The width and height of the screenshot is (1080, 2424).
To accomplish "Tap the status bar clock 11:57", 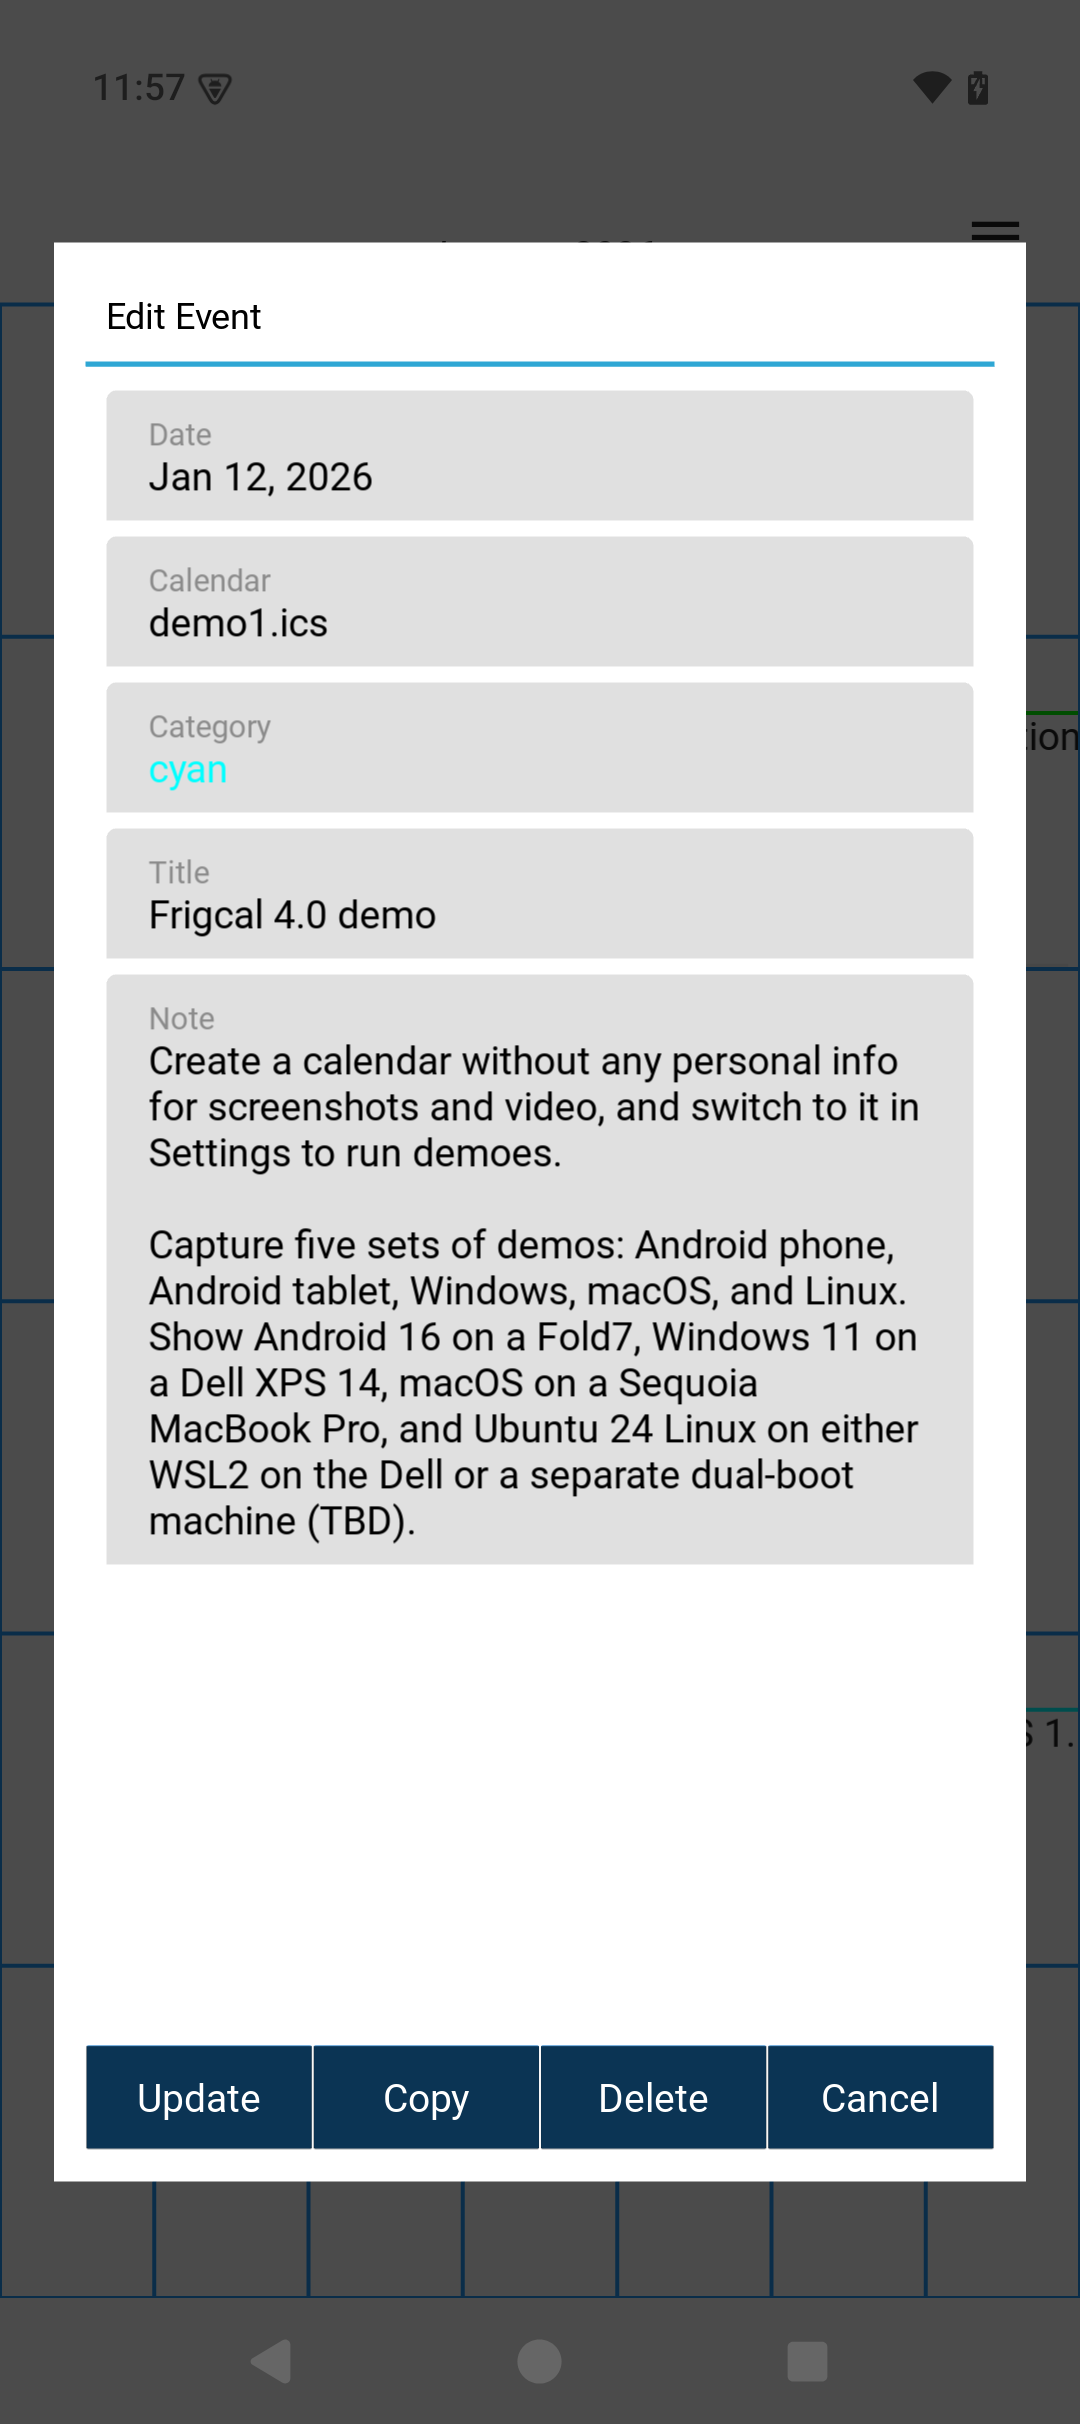I will tap(139, 88).
